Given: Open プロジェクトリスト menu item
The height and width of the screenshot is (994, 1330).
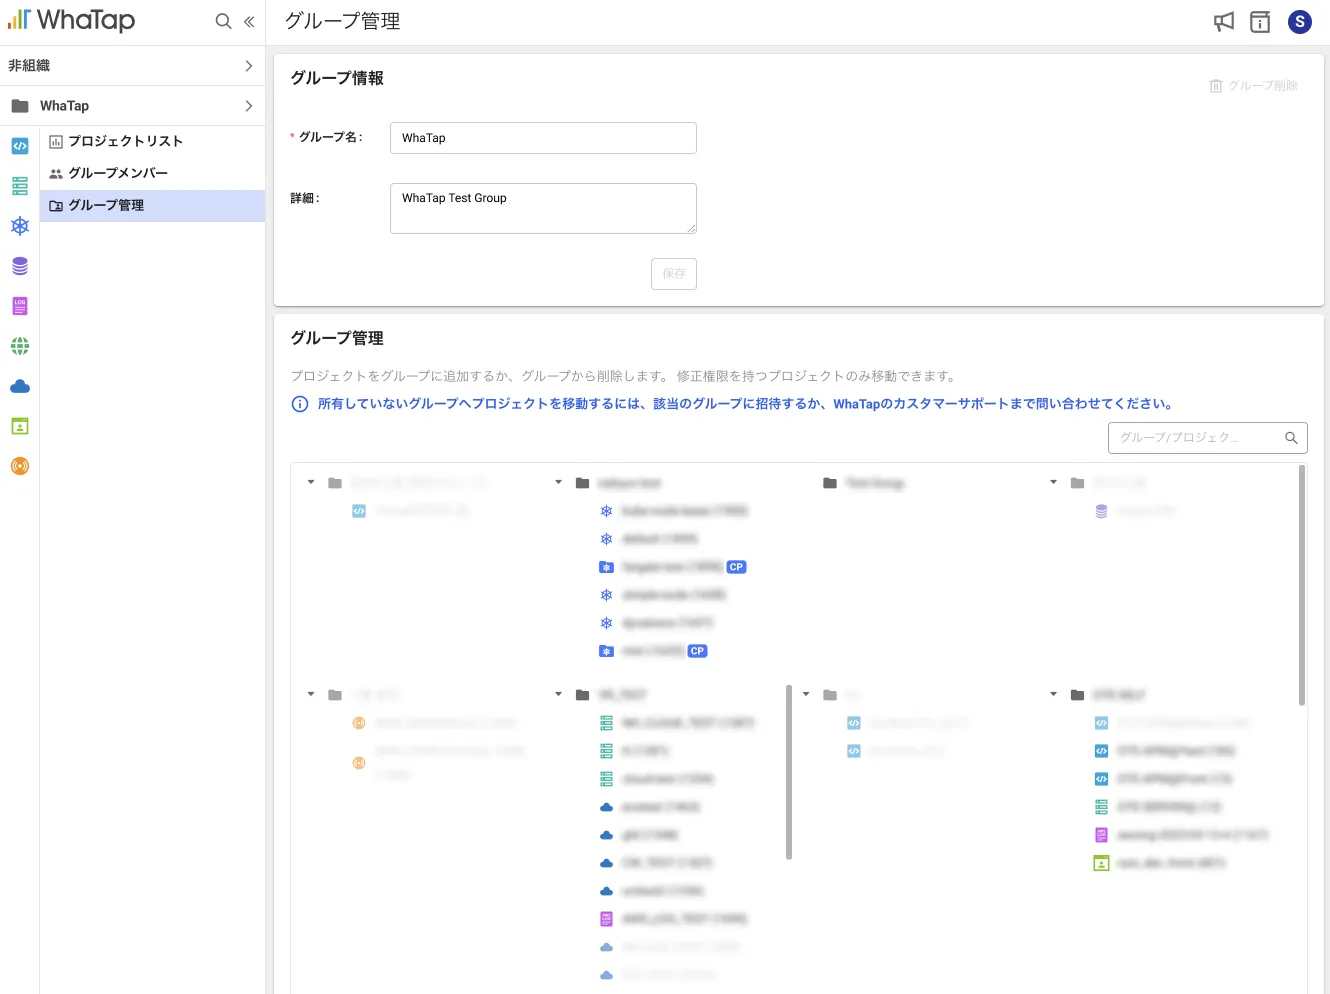Looking at the screenshot, I should [152, 141].
